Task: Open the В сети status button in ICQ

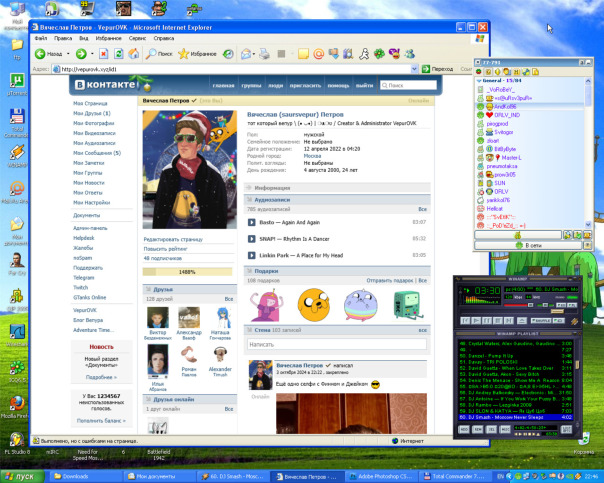Action: point(528,245)
